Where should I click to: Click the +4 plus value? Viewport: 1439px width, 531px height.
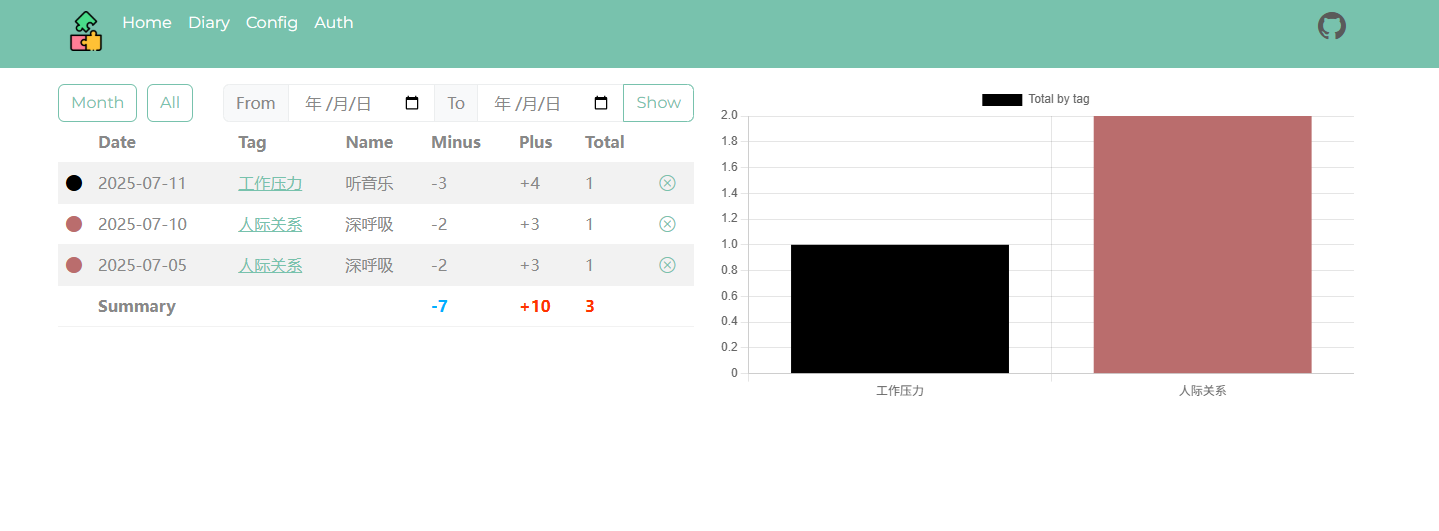530,184
